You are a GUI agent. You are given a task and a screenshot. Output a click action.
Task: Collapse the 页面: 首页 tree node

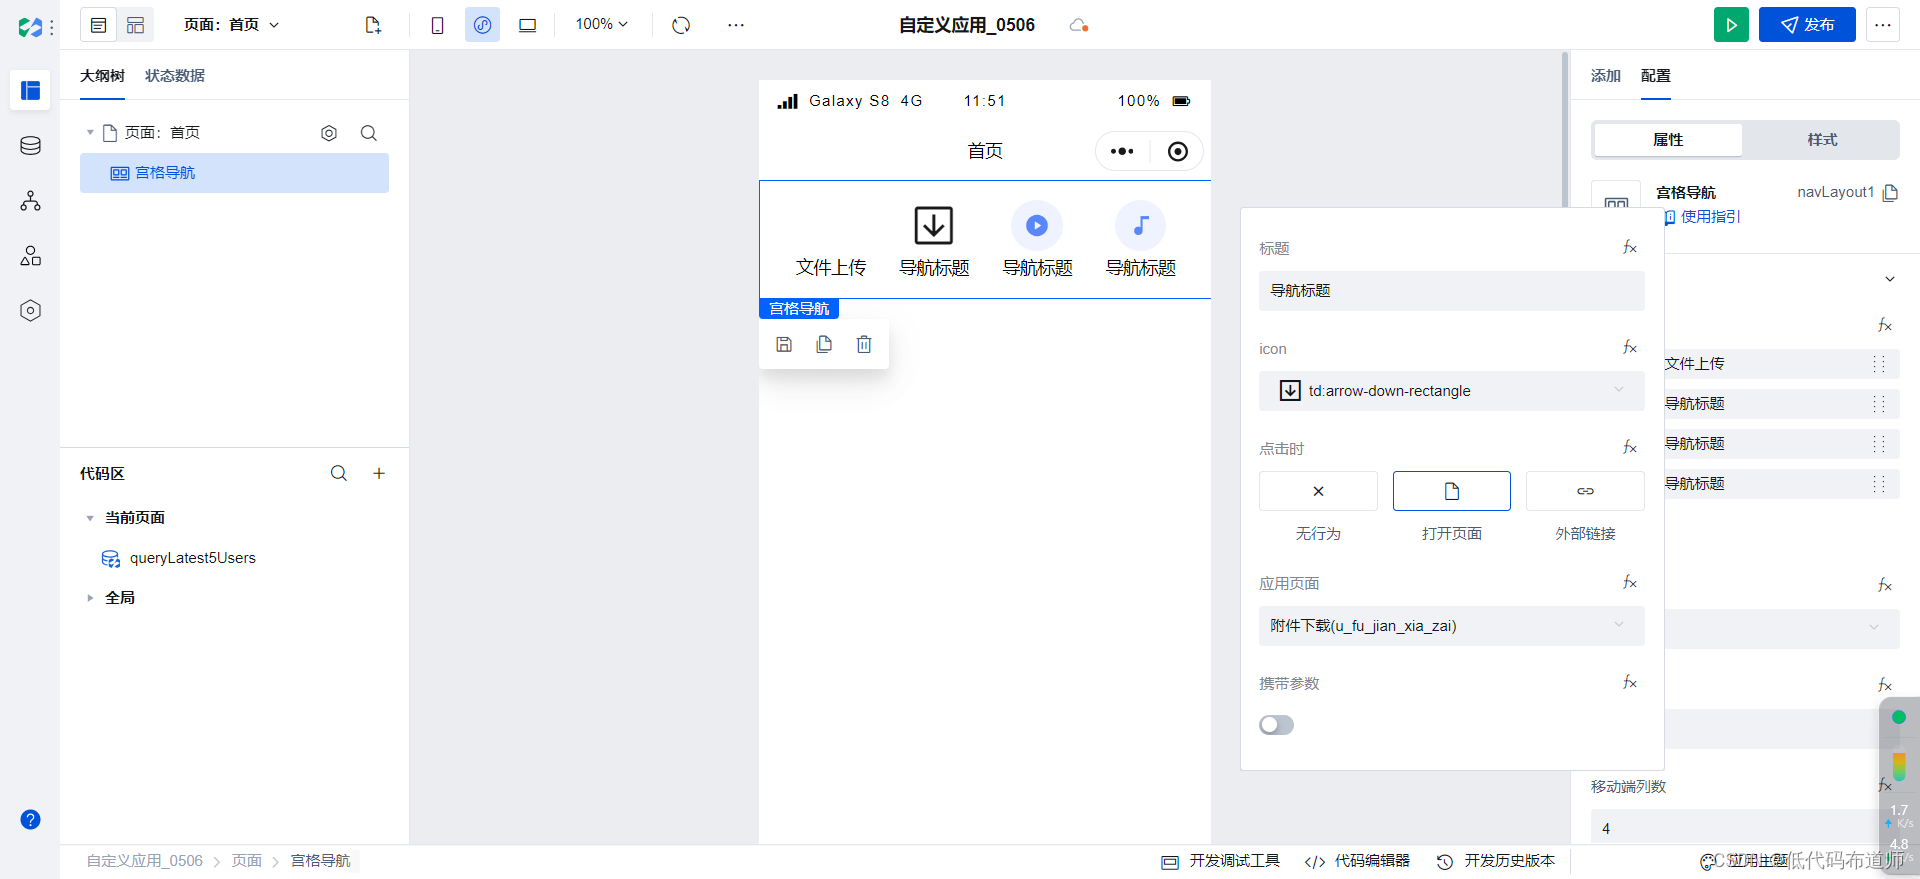[x=90, y=133]
